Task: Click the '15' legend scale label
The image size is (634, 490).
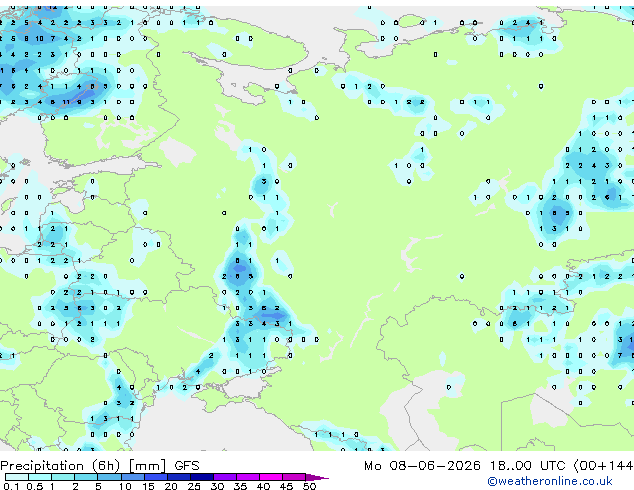Action: tap(148, 486)
